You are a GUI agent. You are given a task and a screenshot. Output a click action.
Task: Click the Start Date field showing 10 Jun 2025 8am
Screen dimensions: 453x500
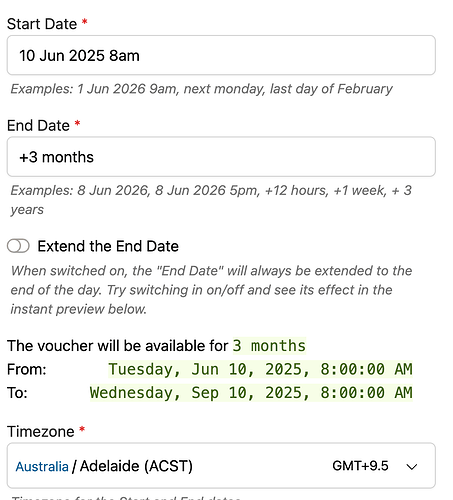tap(221, 55)
